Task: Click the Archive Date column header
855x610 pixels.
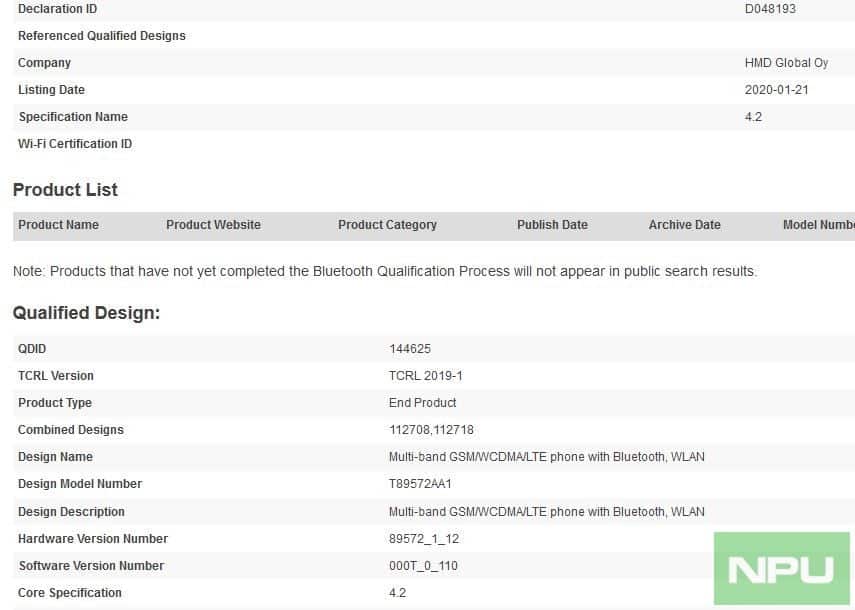Action: [x=684, y=225]
